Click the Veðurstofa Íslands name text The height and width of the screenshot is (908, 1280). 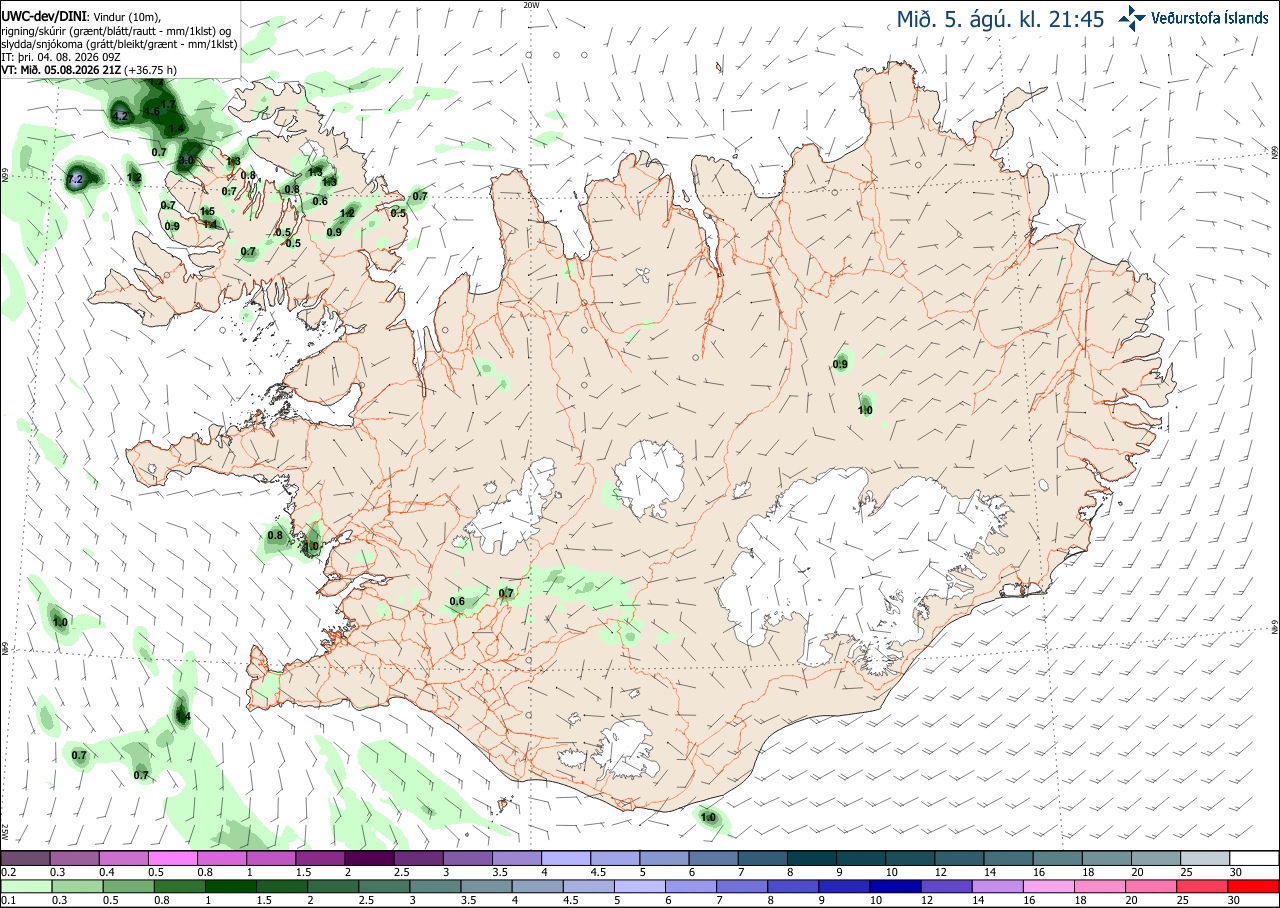point(1210,18)
